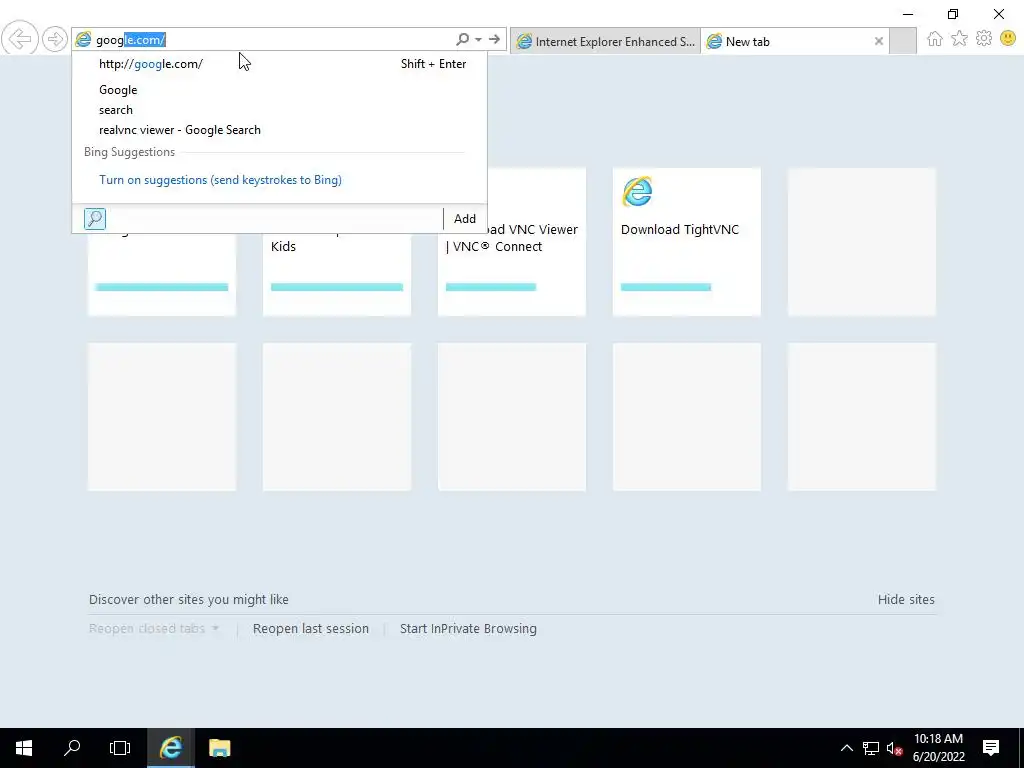Click the IE icon on Enhanced Security tab
This screenshot has height=768, width=1024.
pyautogui.click(x=524, y=42)
